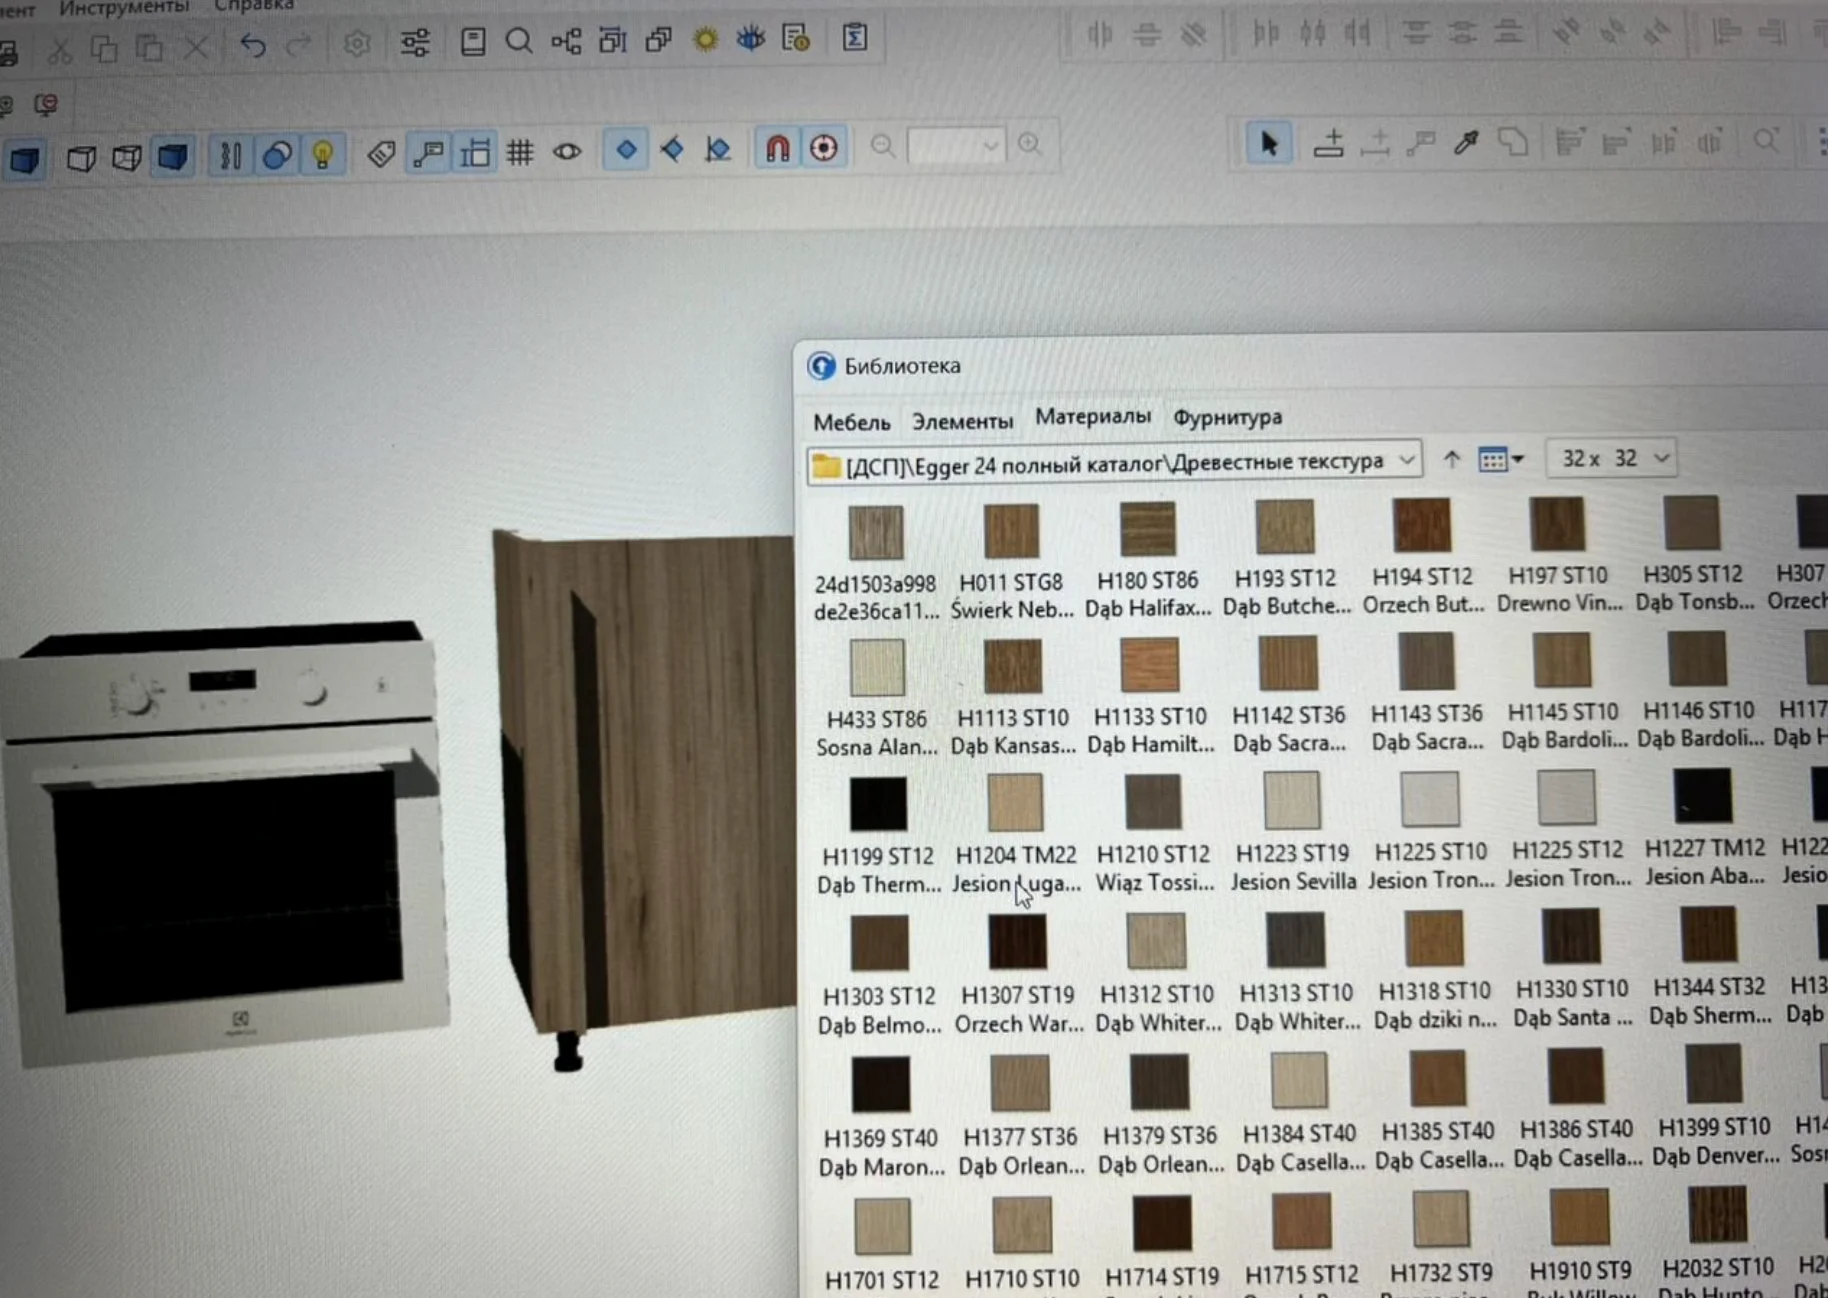Click the Undo arrow icon

pos(252,45)
